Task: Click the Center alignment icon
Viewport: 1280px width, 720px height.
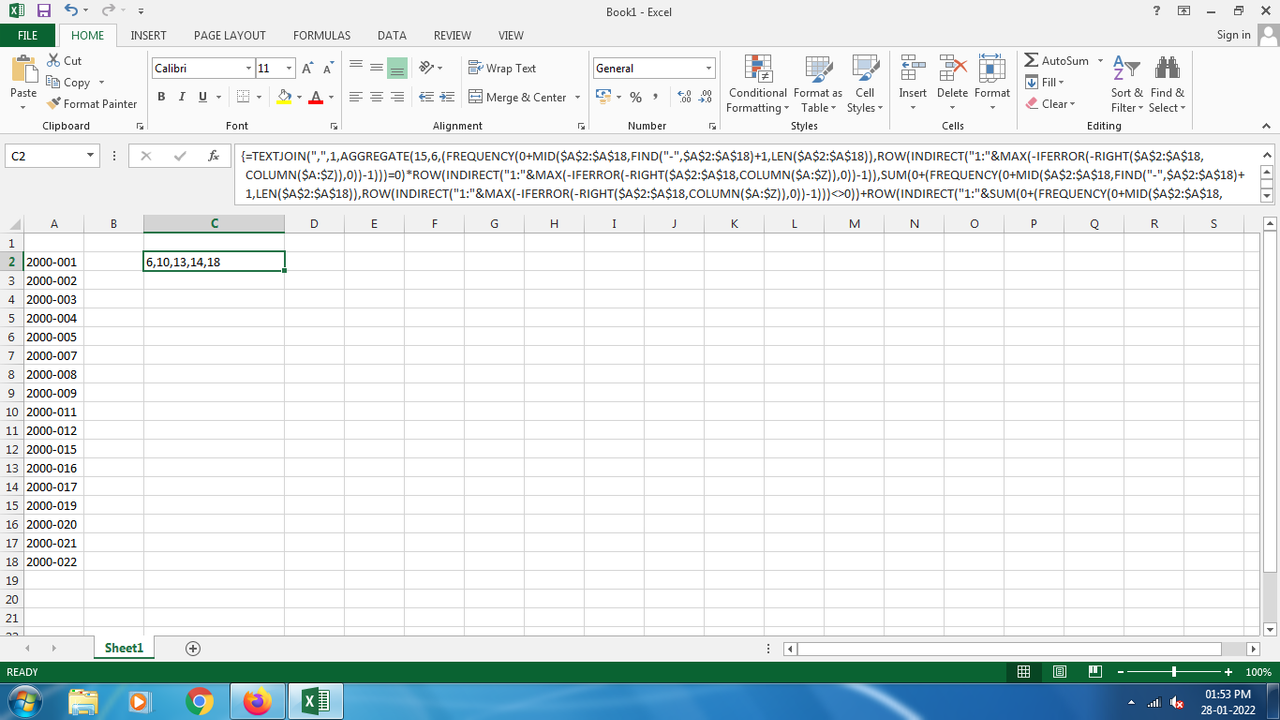Action: pyautogui.click(x=376, y=97)
